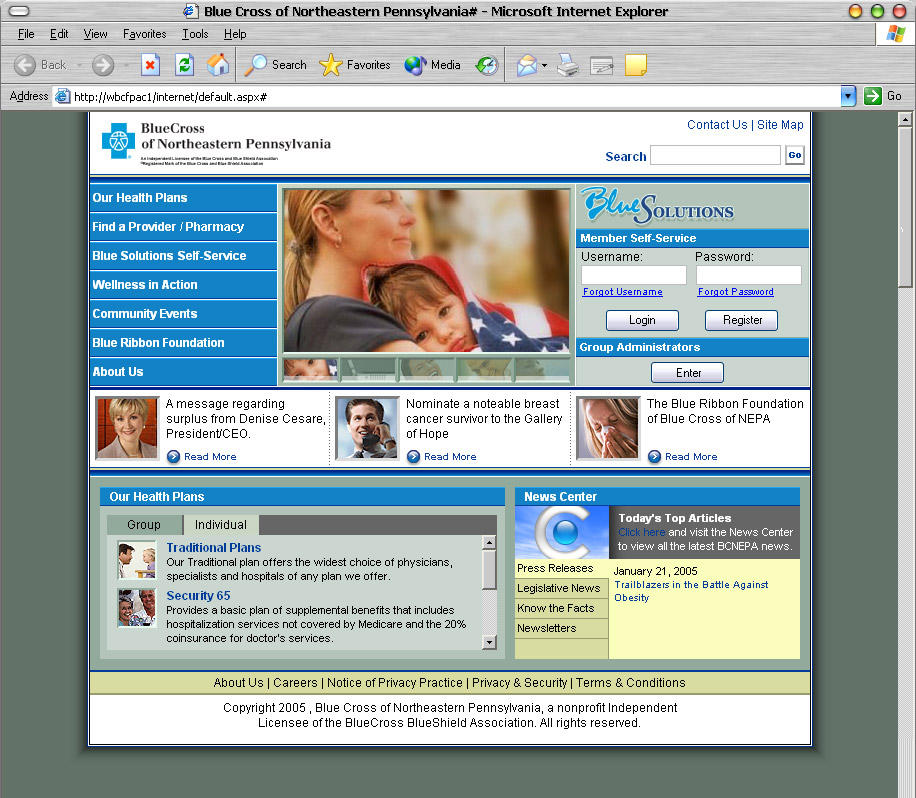Open the Mail button dropdown arrow
The width and height of the screenshot is (916, 798).
pyautogui.click(x=544, y=65)
